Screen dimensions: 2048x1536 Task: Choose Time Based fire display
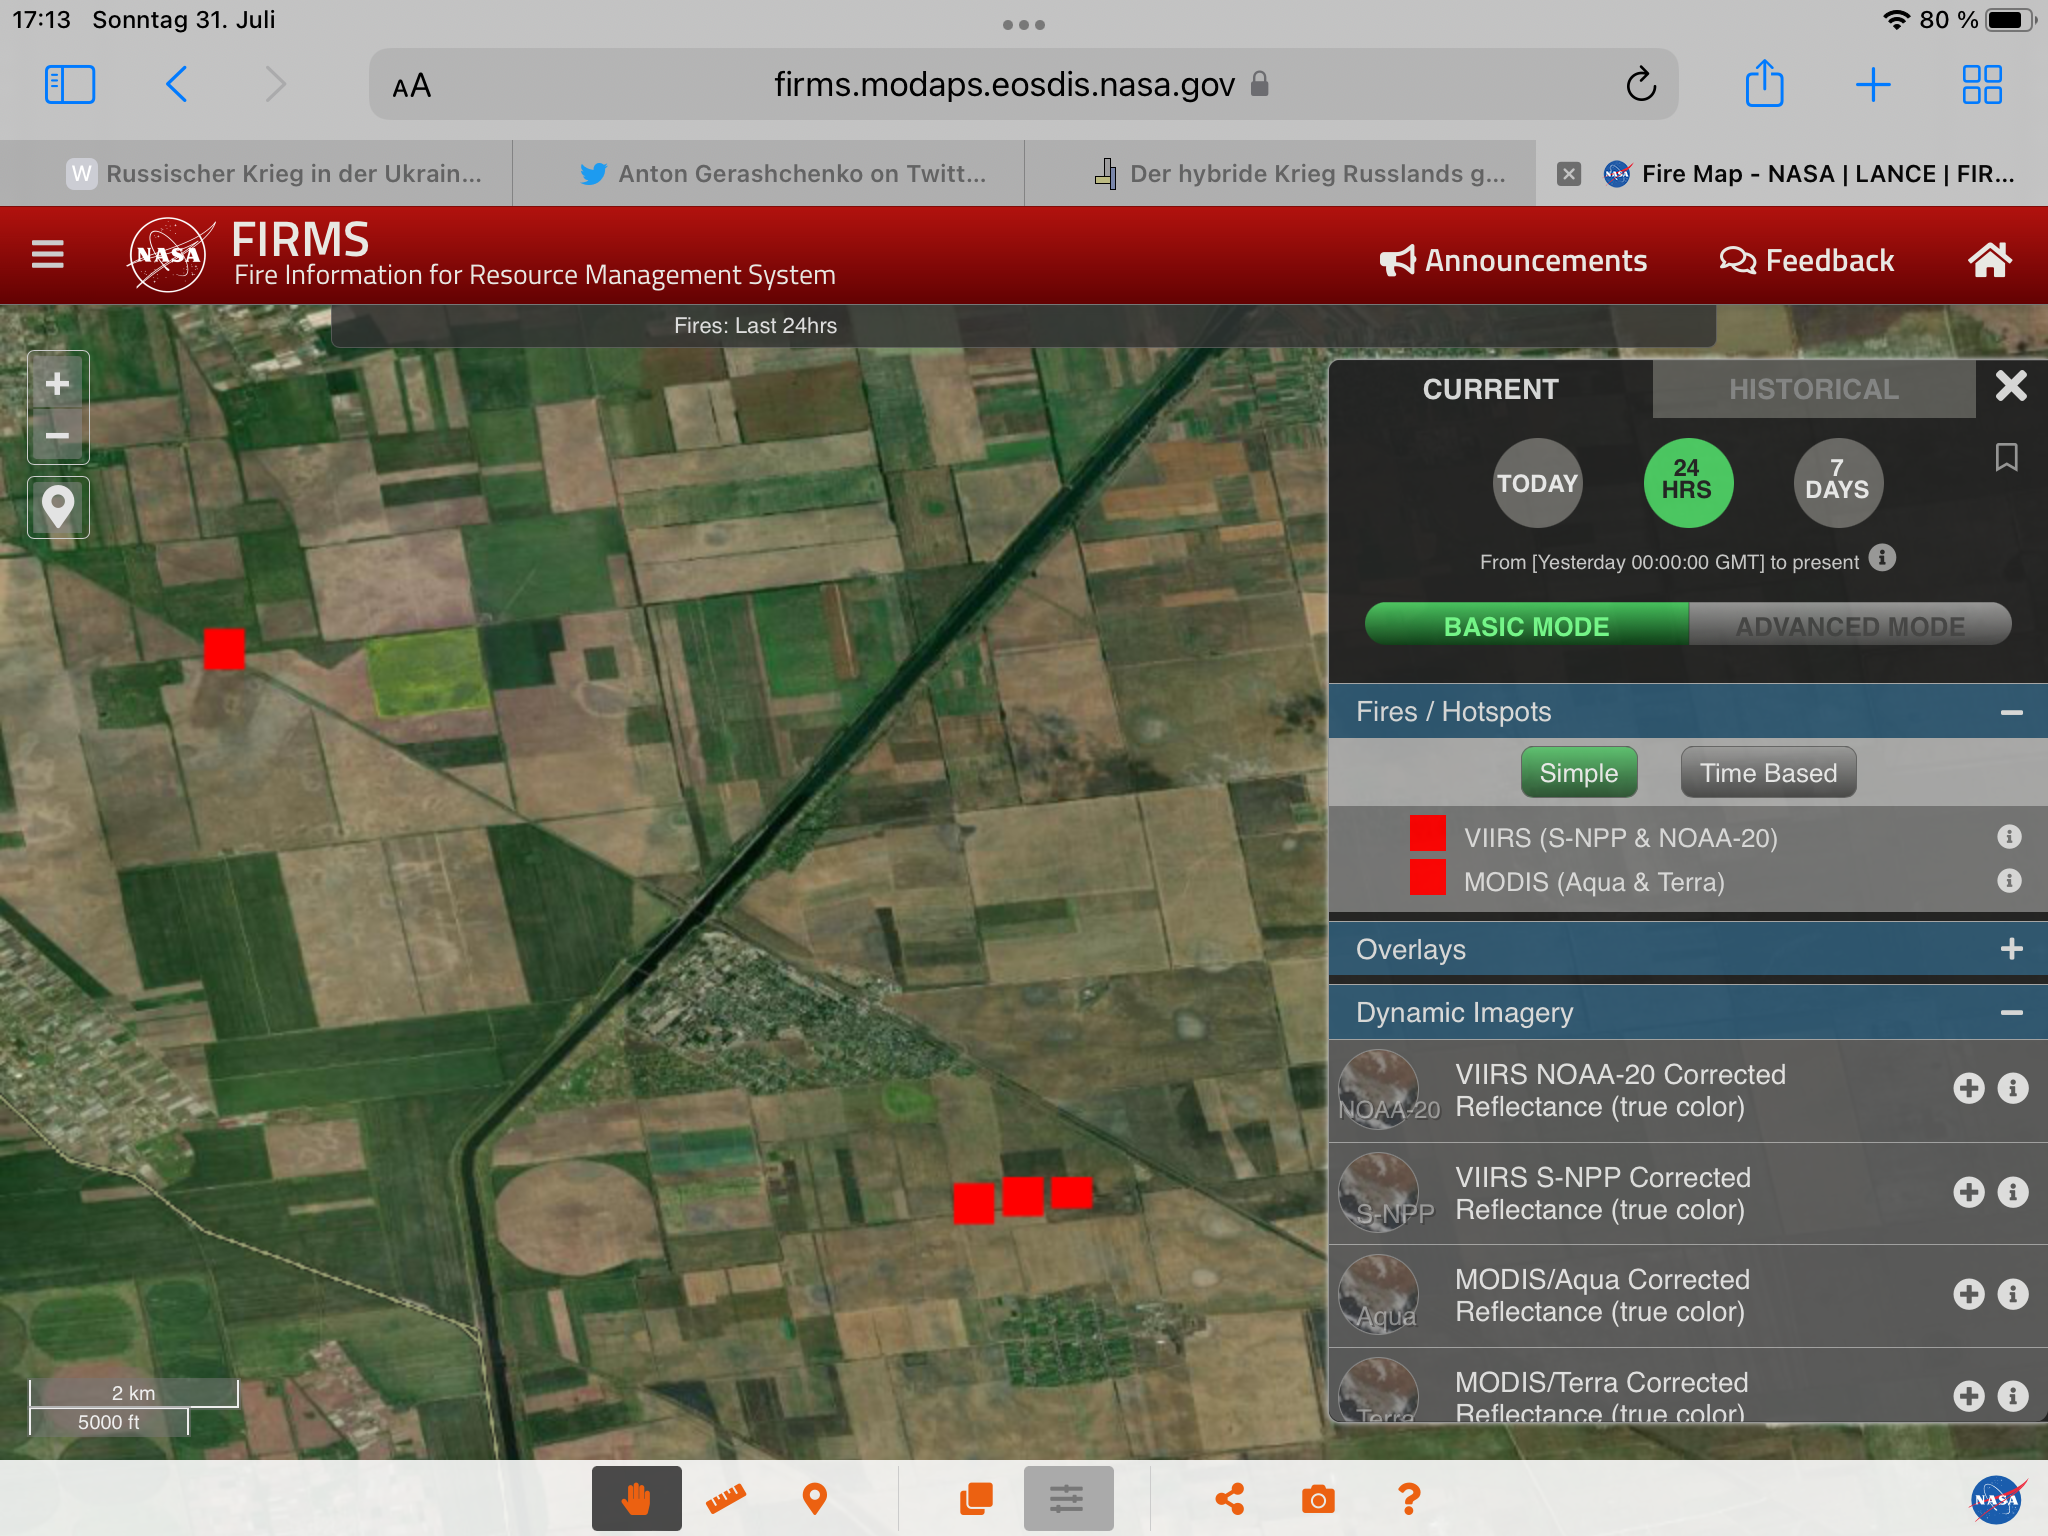click(x=1768, y=772)
